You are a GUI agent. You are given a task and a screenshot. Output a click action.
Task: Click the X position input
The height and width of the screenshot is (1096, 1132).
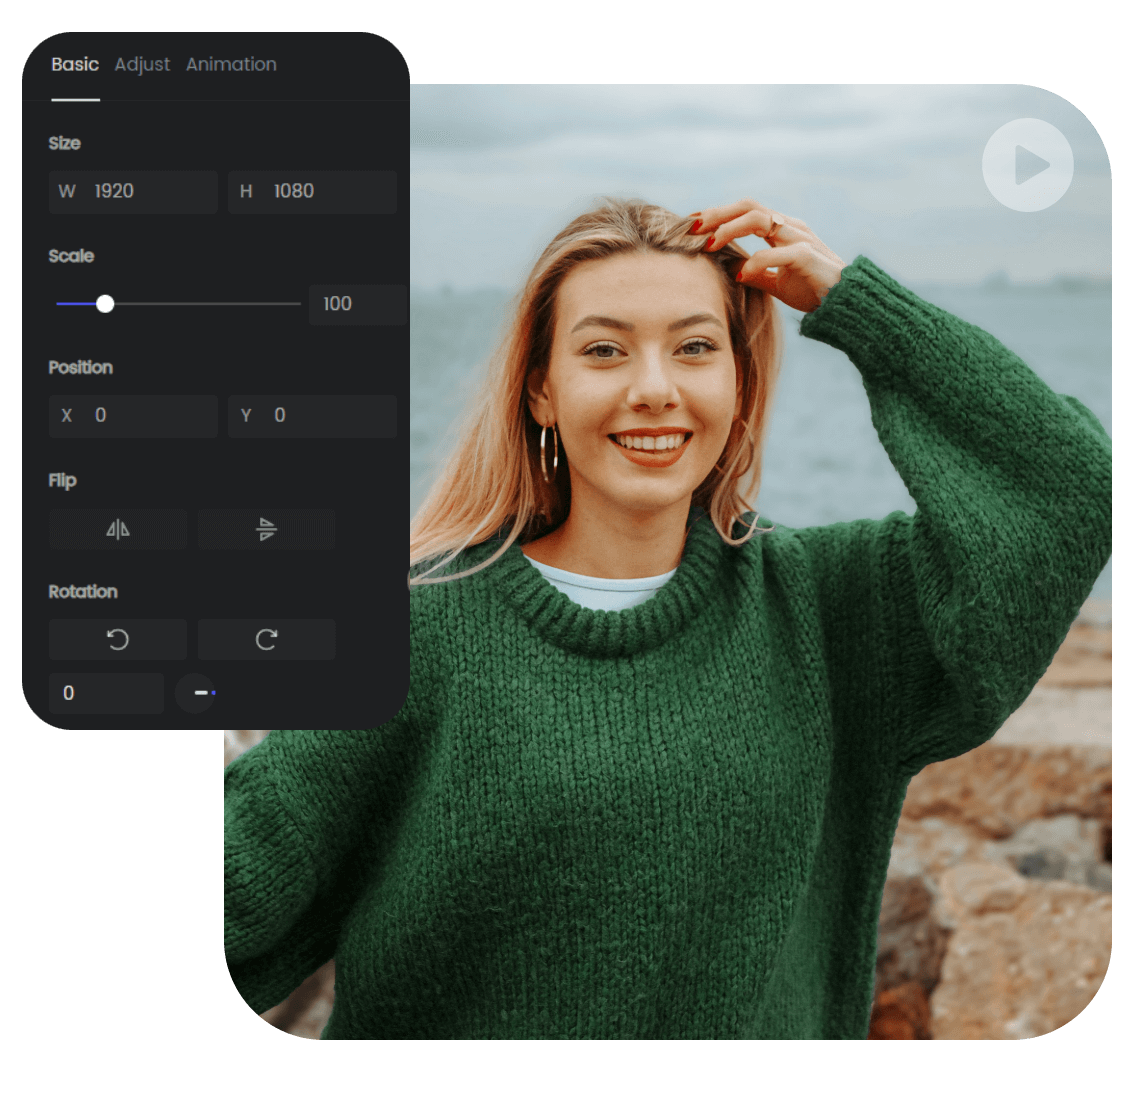point(133,415)
